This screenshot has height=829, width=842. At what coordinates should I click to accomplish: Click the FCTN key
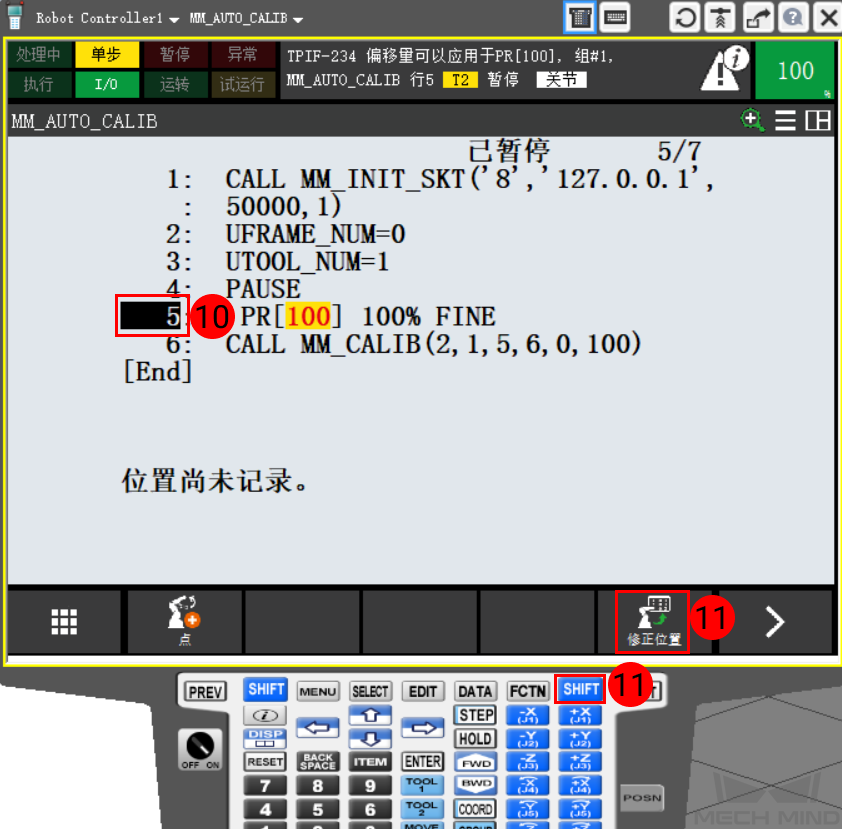[x=528, y=692]
